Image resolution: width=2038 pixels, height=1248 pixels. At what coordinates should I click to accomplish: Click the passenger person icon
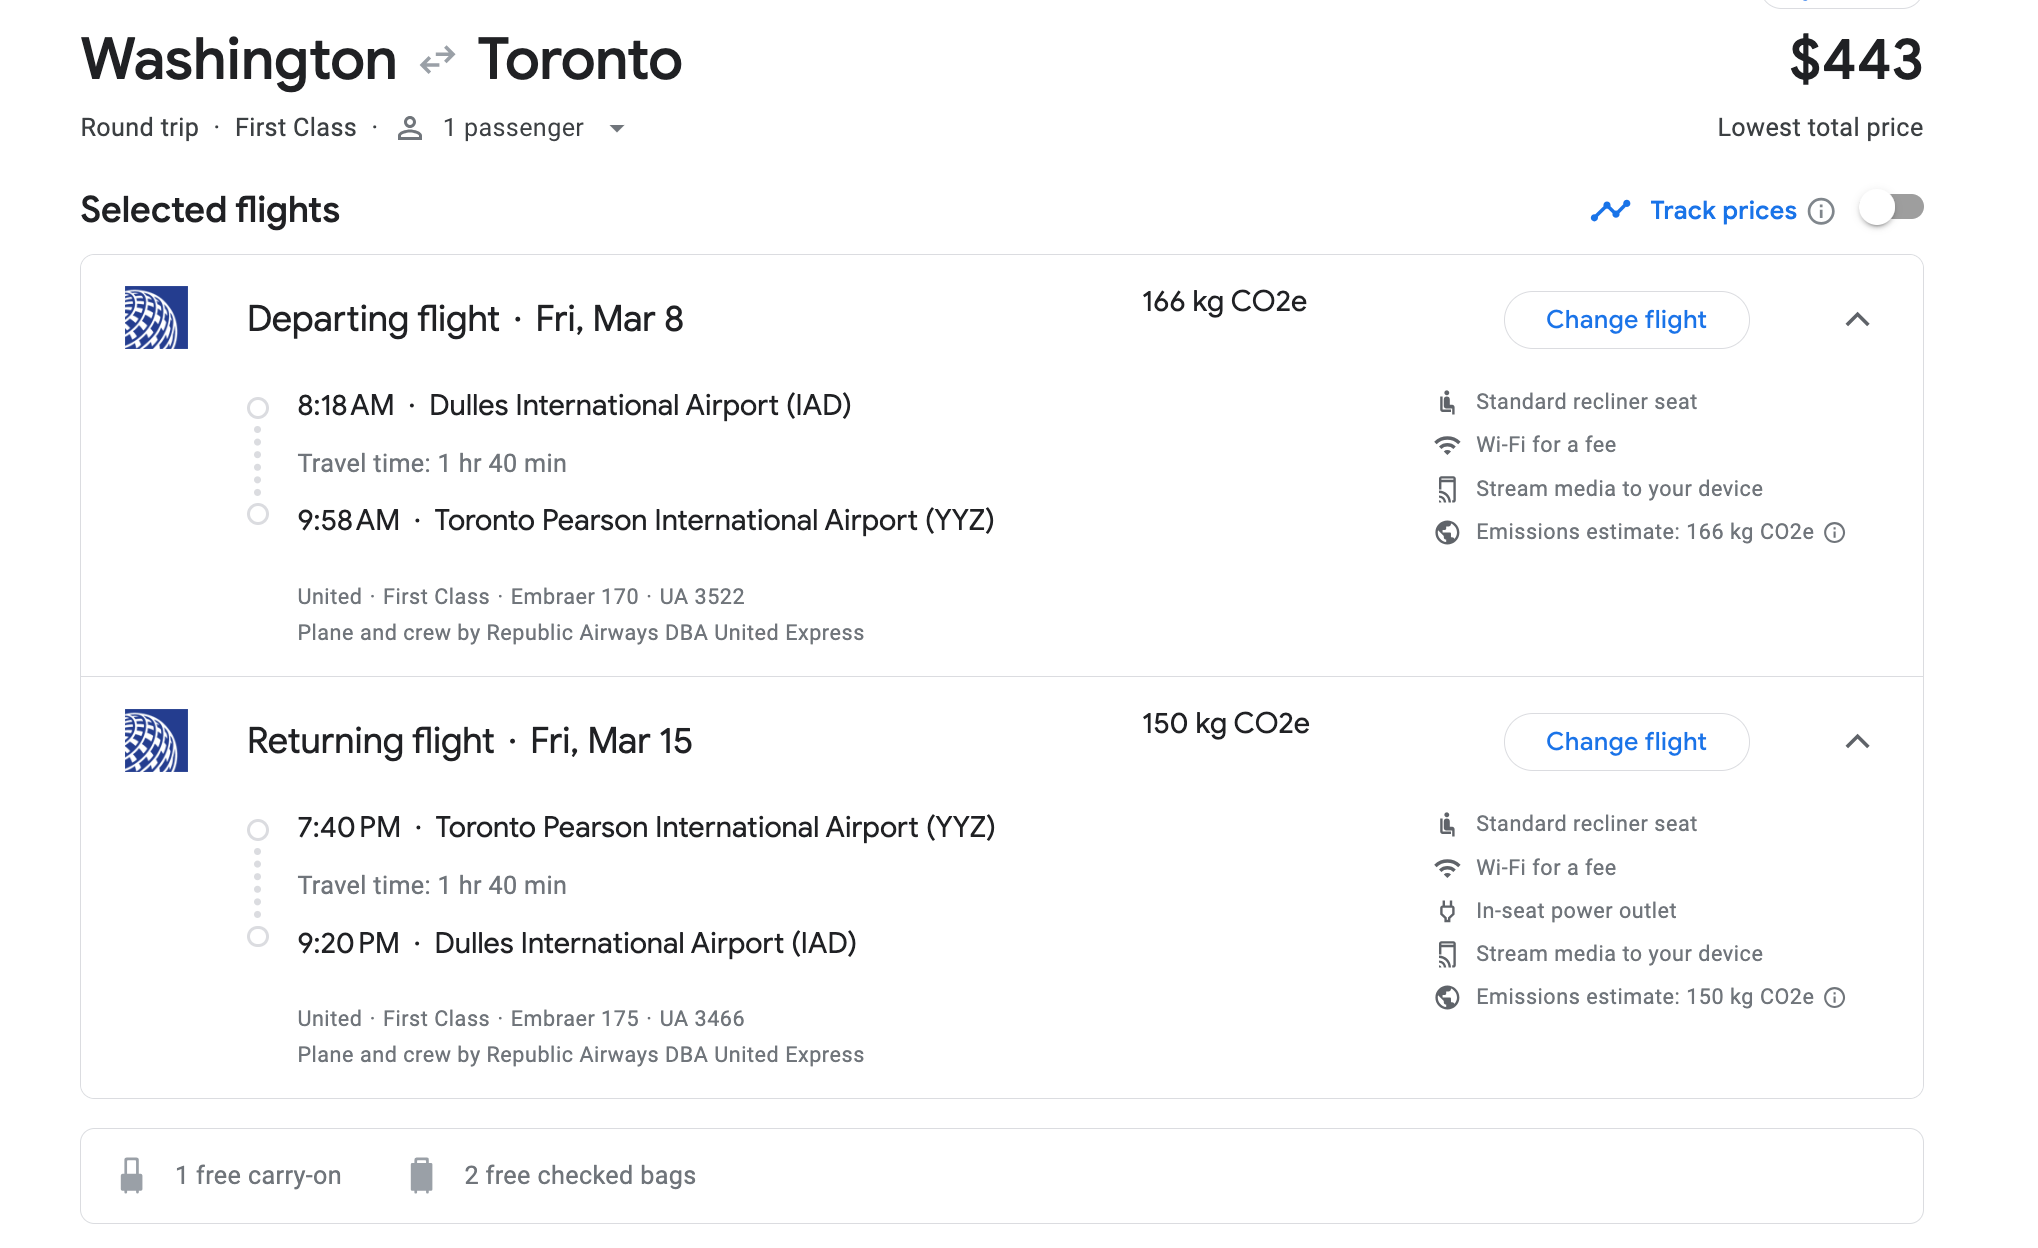click(x=409, y=128)
